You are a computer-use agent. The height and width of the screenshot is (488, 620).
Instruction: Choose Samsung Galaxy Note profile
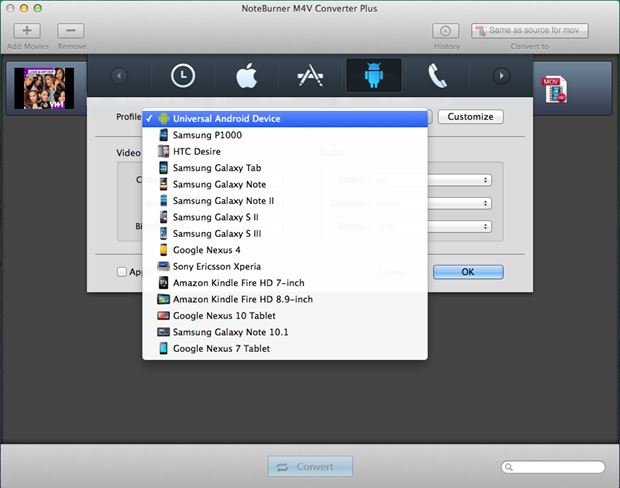click(285, 184)
